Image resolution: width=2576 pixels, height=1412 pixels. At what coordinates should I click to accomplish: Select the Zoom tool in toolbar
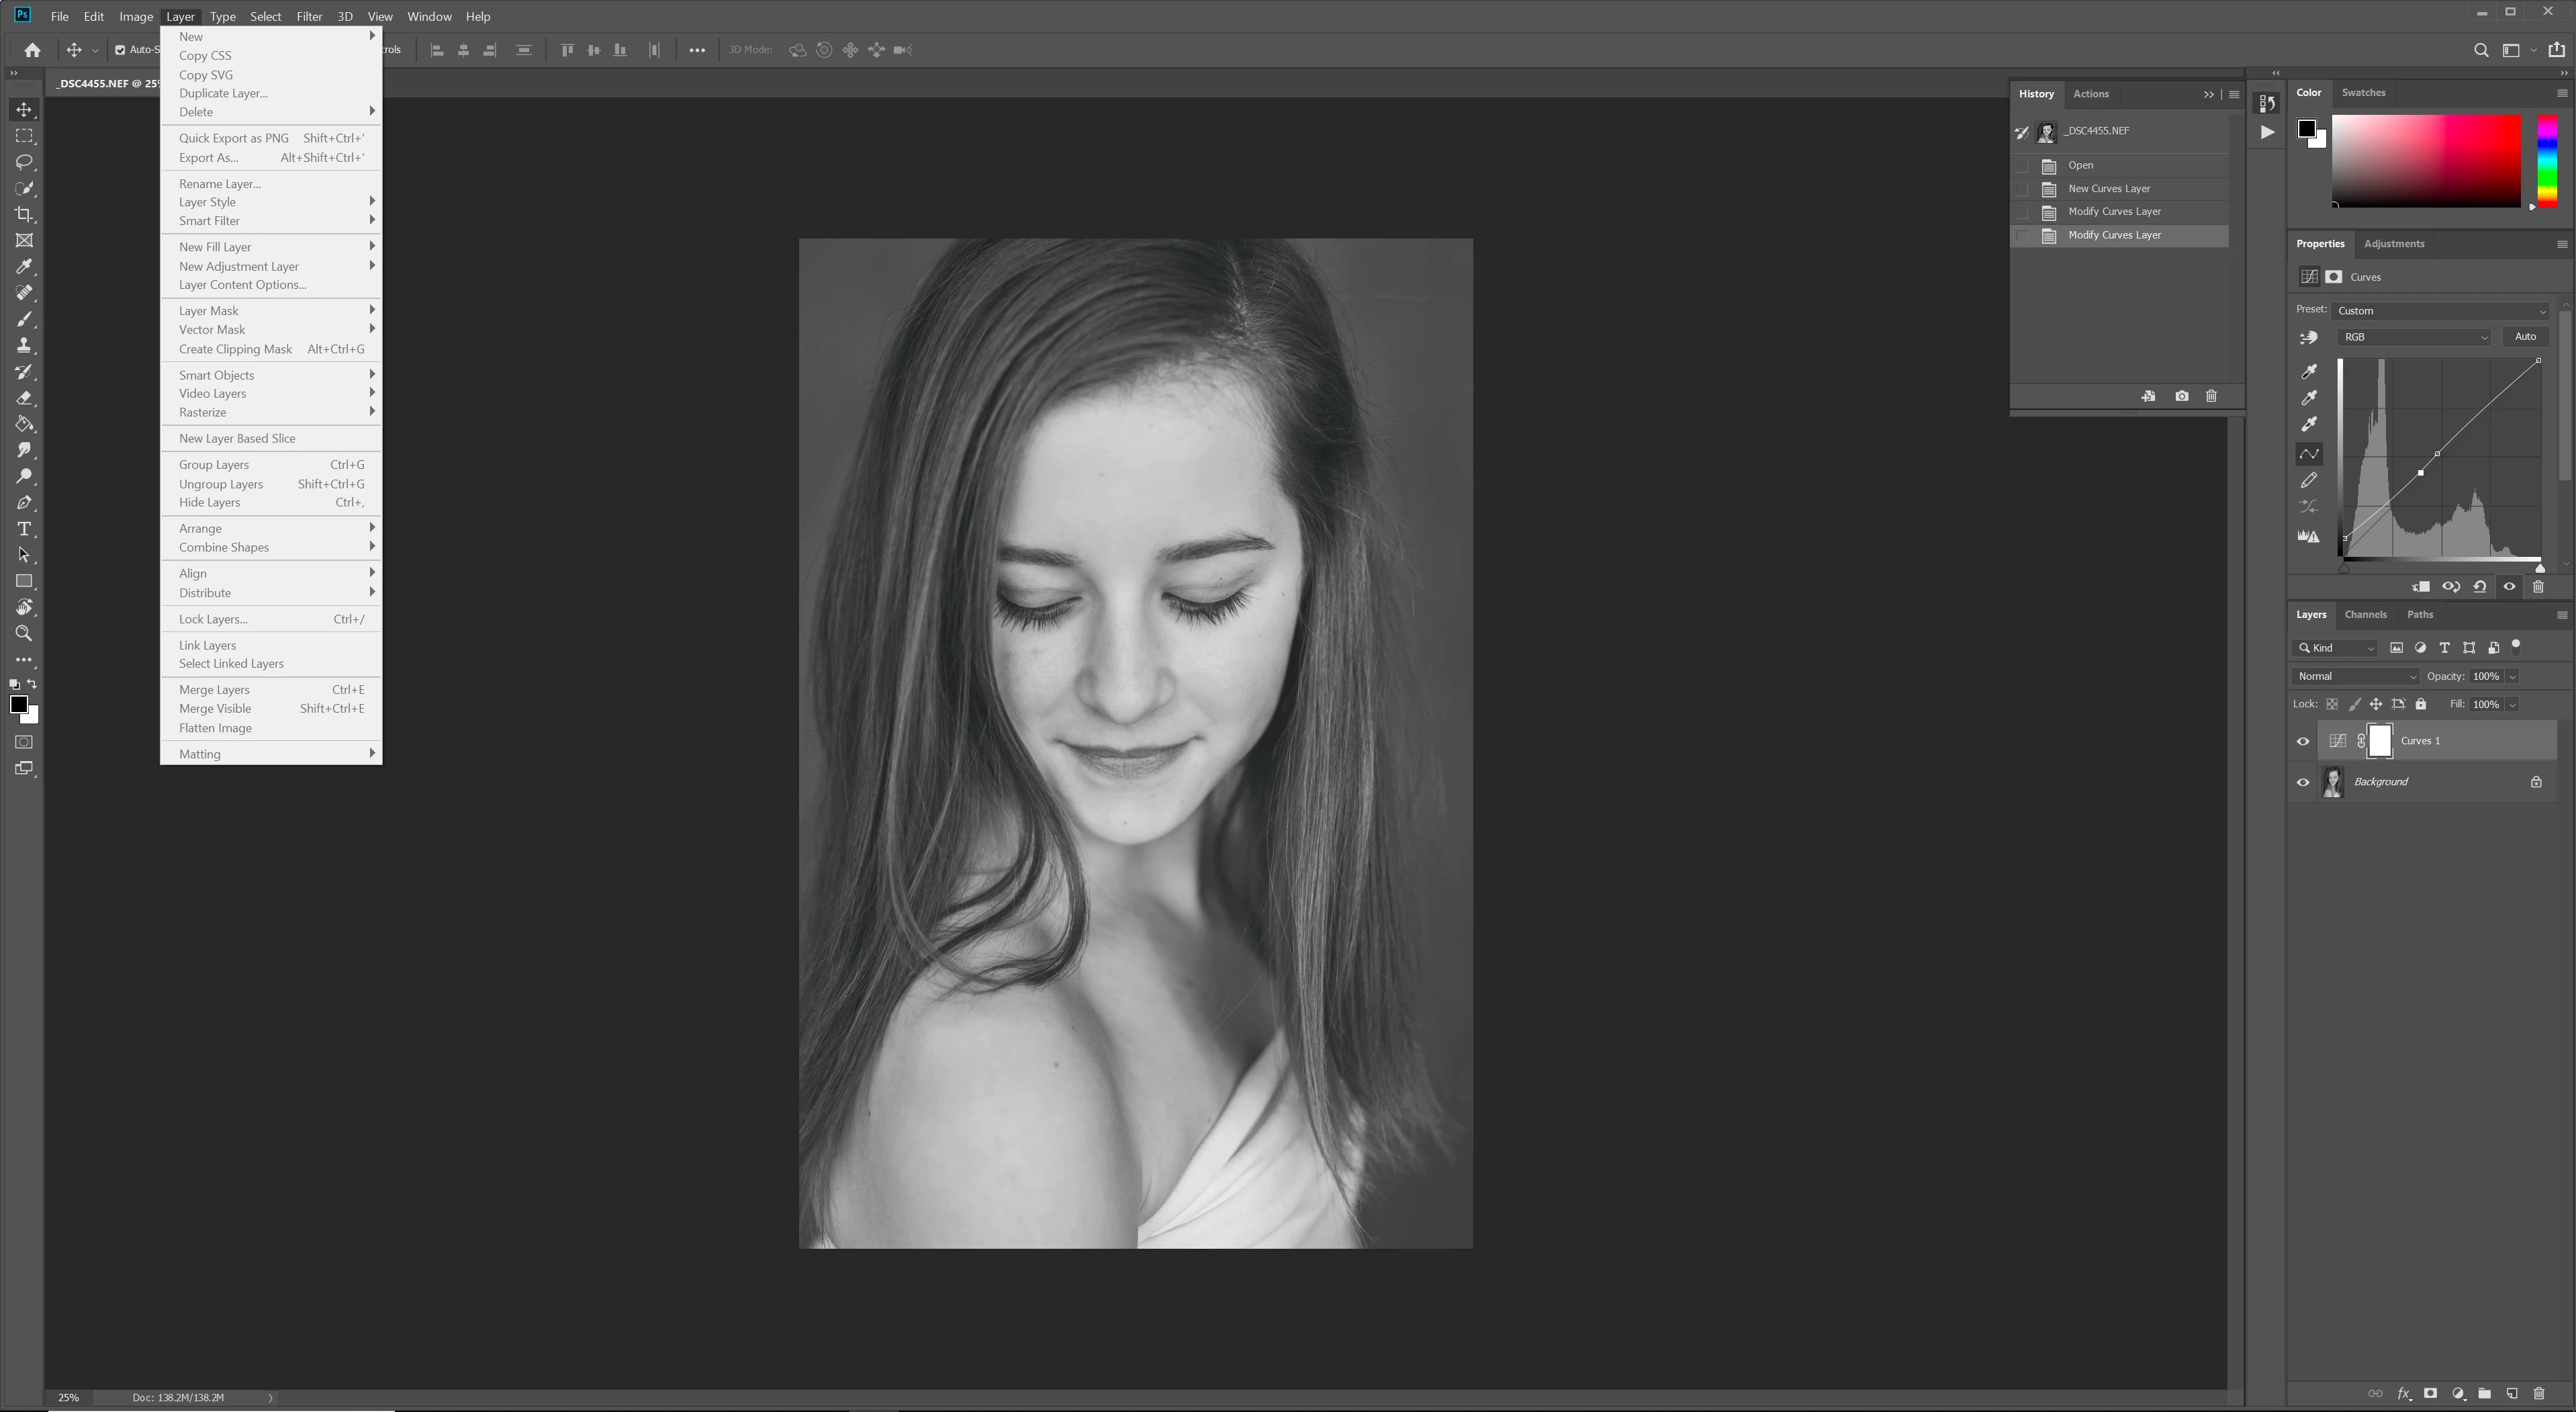pos(24,633)
